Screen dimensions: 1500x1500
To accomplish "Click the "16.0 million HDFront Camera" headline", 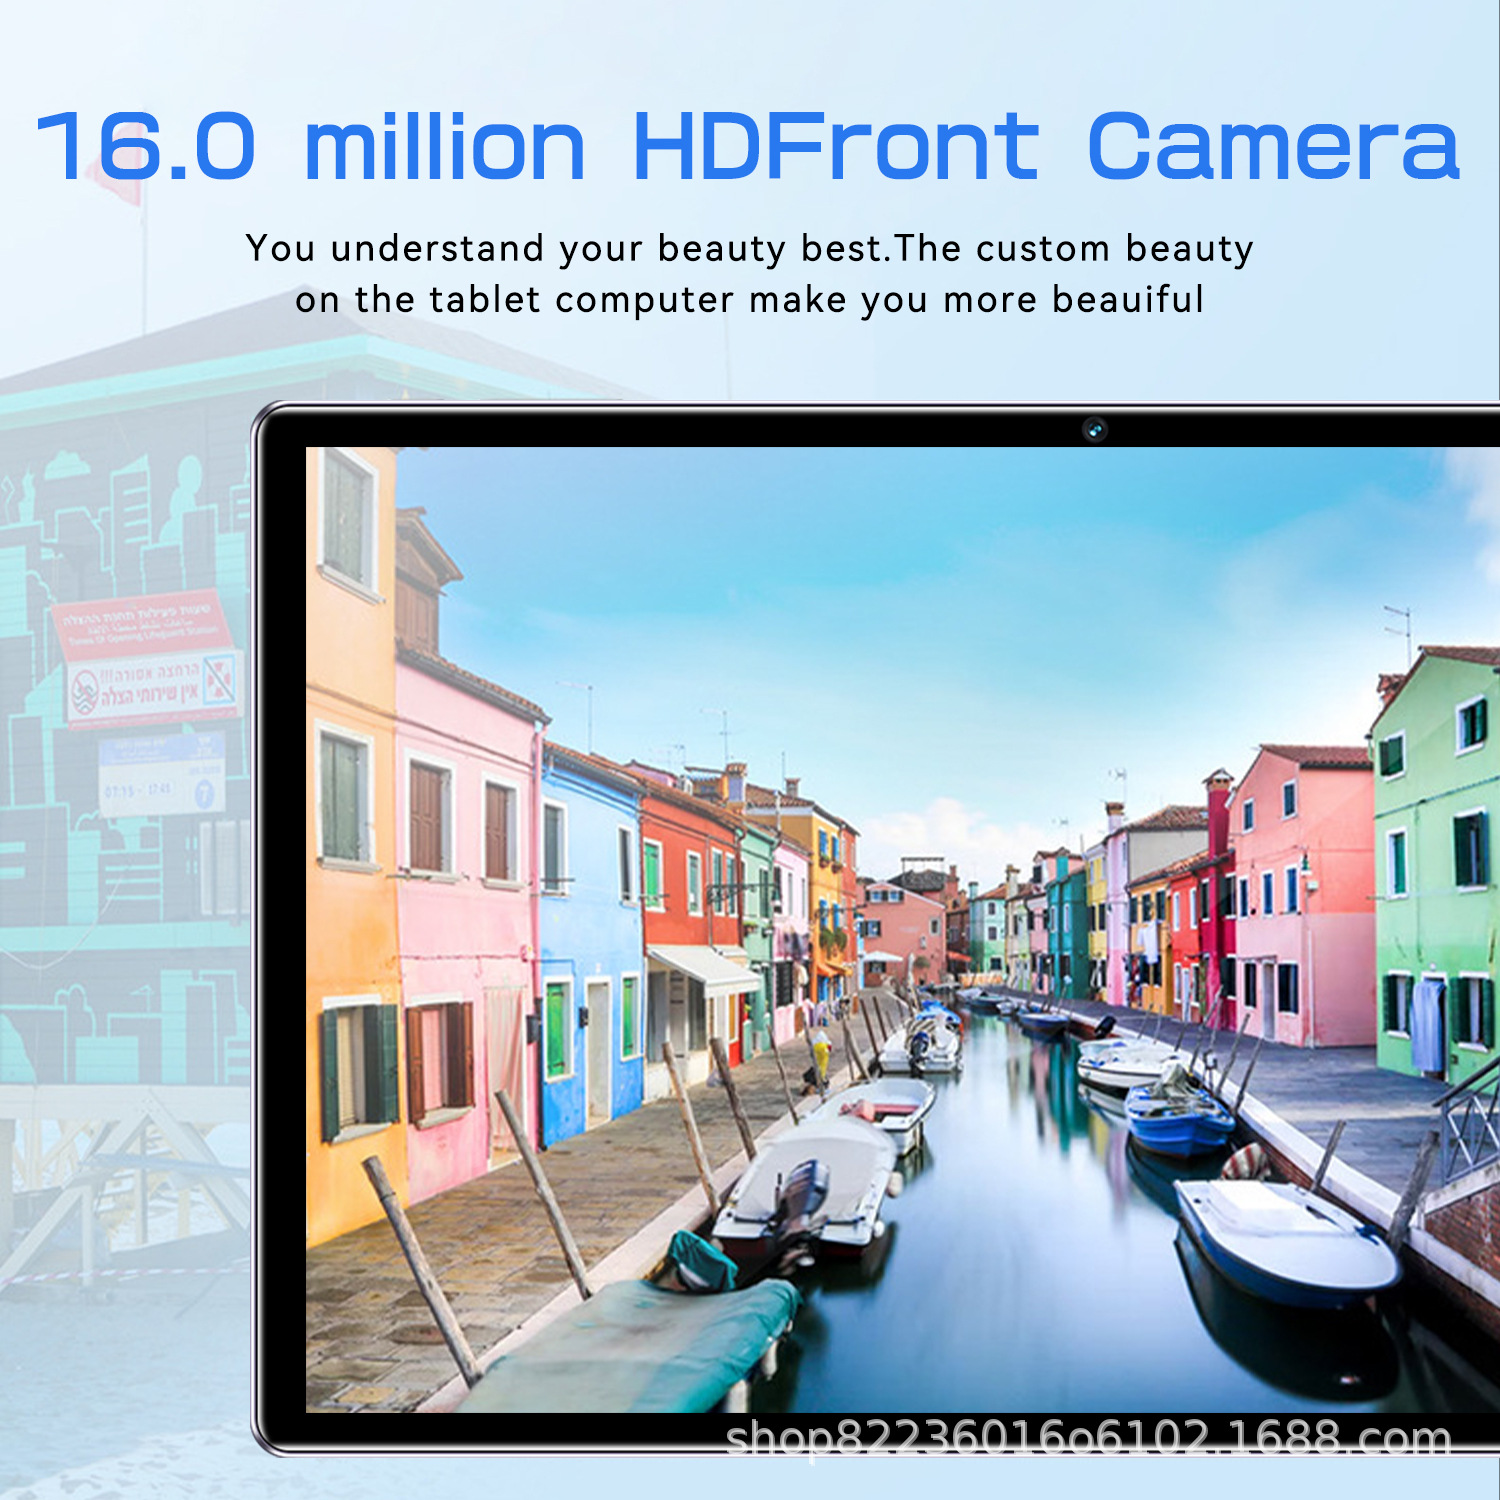I will click(748, 147).
